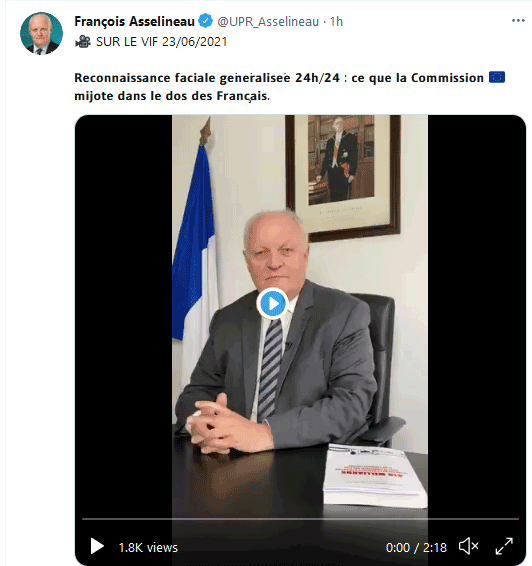Screen dimensions: 532x566
Task: Open the tweet's three-dot more options menu
Action: [518, 21]
